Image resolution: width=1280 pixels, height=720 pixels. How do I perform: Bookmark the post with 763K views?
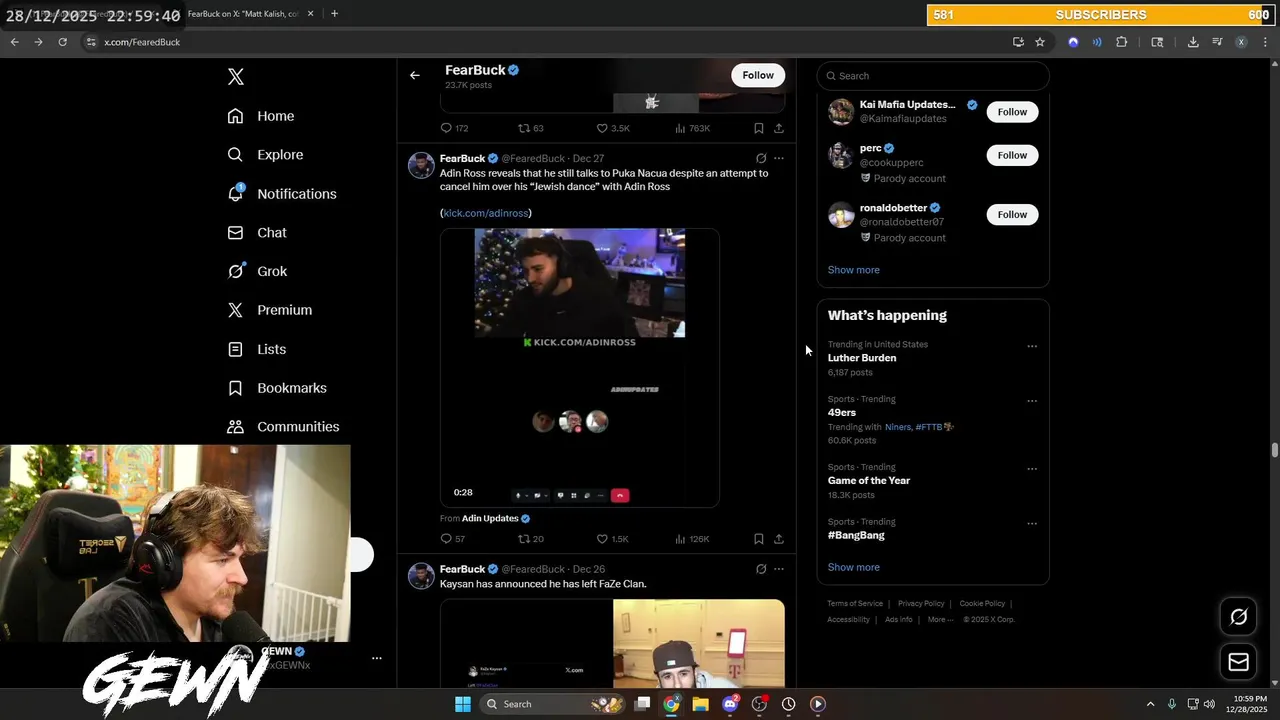coord(759,128)
